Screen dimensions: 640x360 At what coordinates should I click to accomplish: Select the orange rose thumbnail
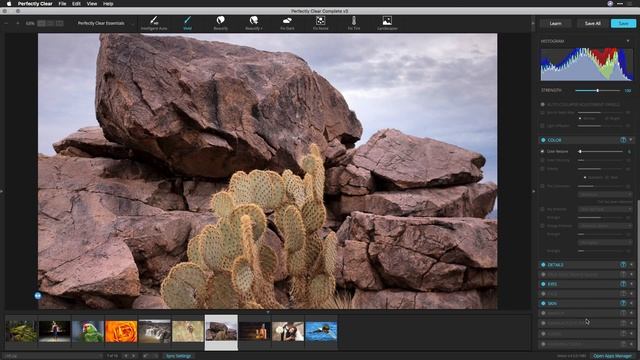[x=121, y=331]
